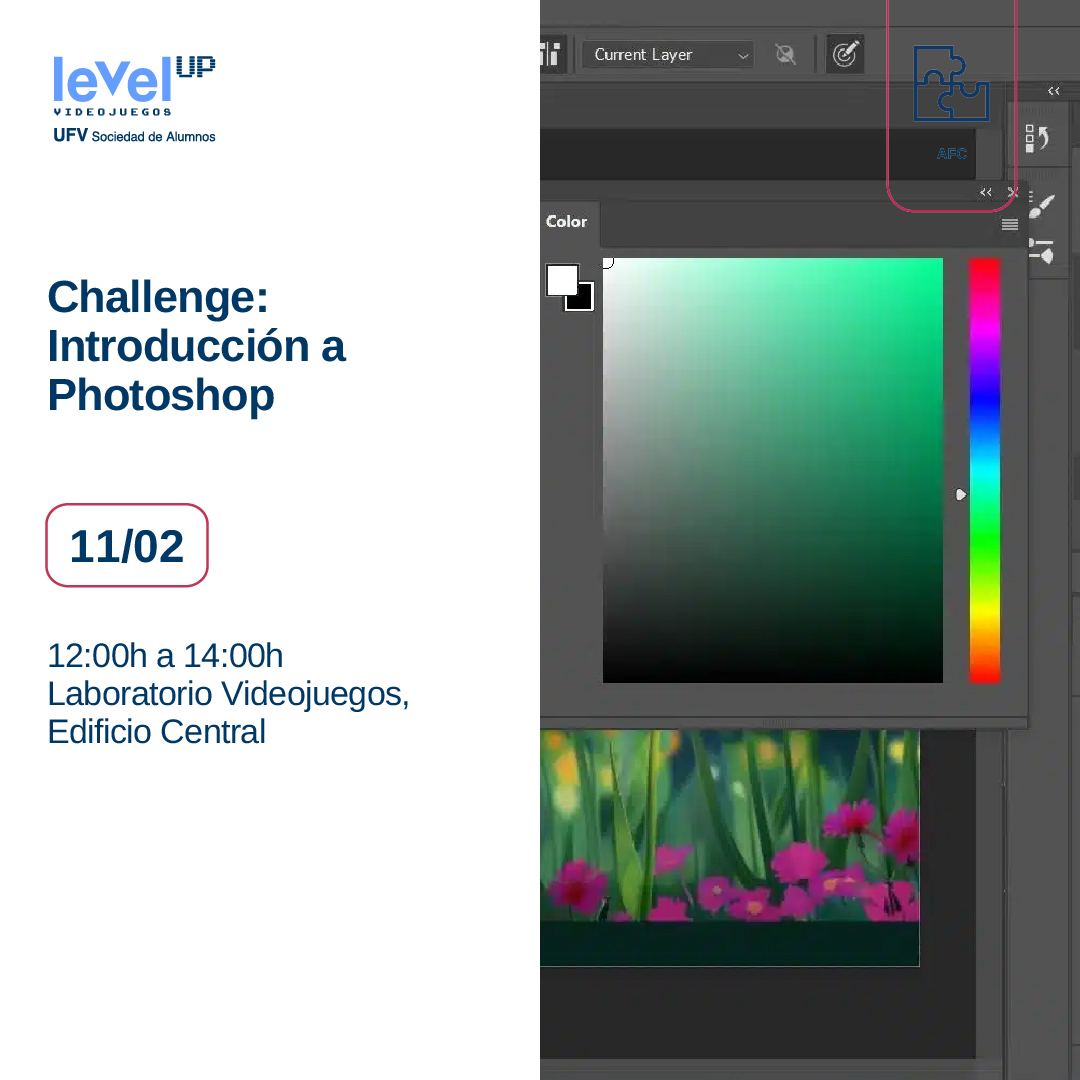Open the Current Layer sample dropdown
The image size is (1080, 1080).
tap(668, 54)
